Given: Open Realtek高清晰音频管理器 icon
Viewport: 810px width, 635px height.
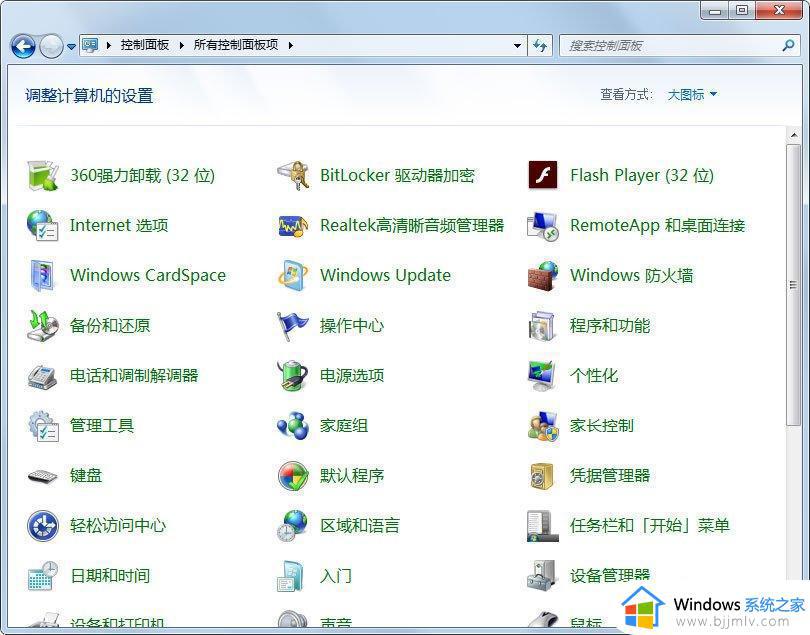Looking at the screenshot, I should (x=293, y=226).
